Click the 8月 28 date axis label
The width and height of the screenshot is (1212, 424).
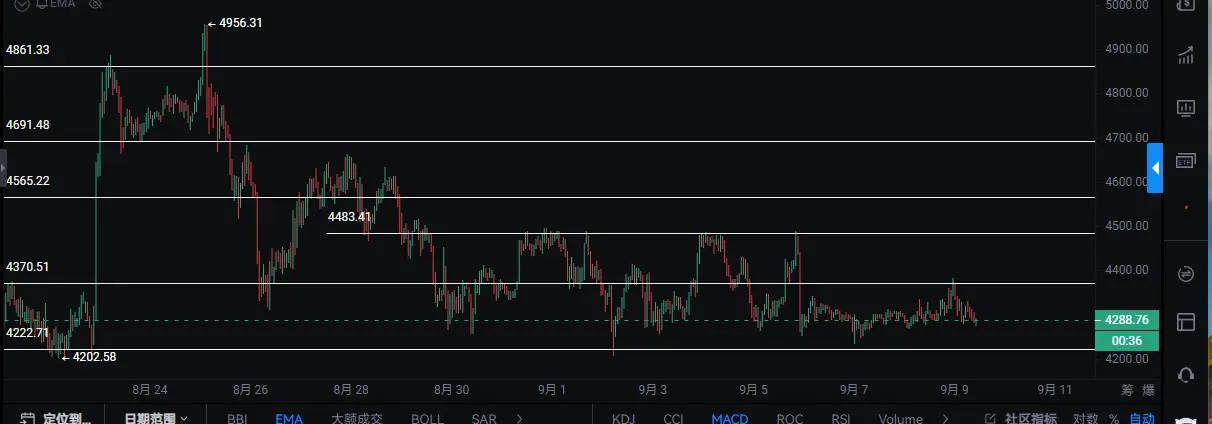[350, 390]
